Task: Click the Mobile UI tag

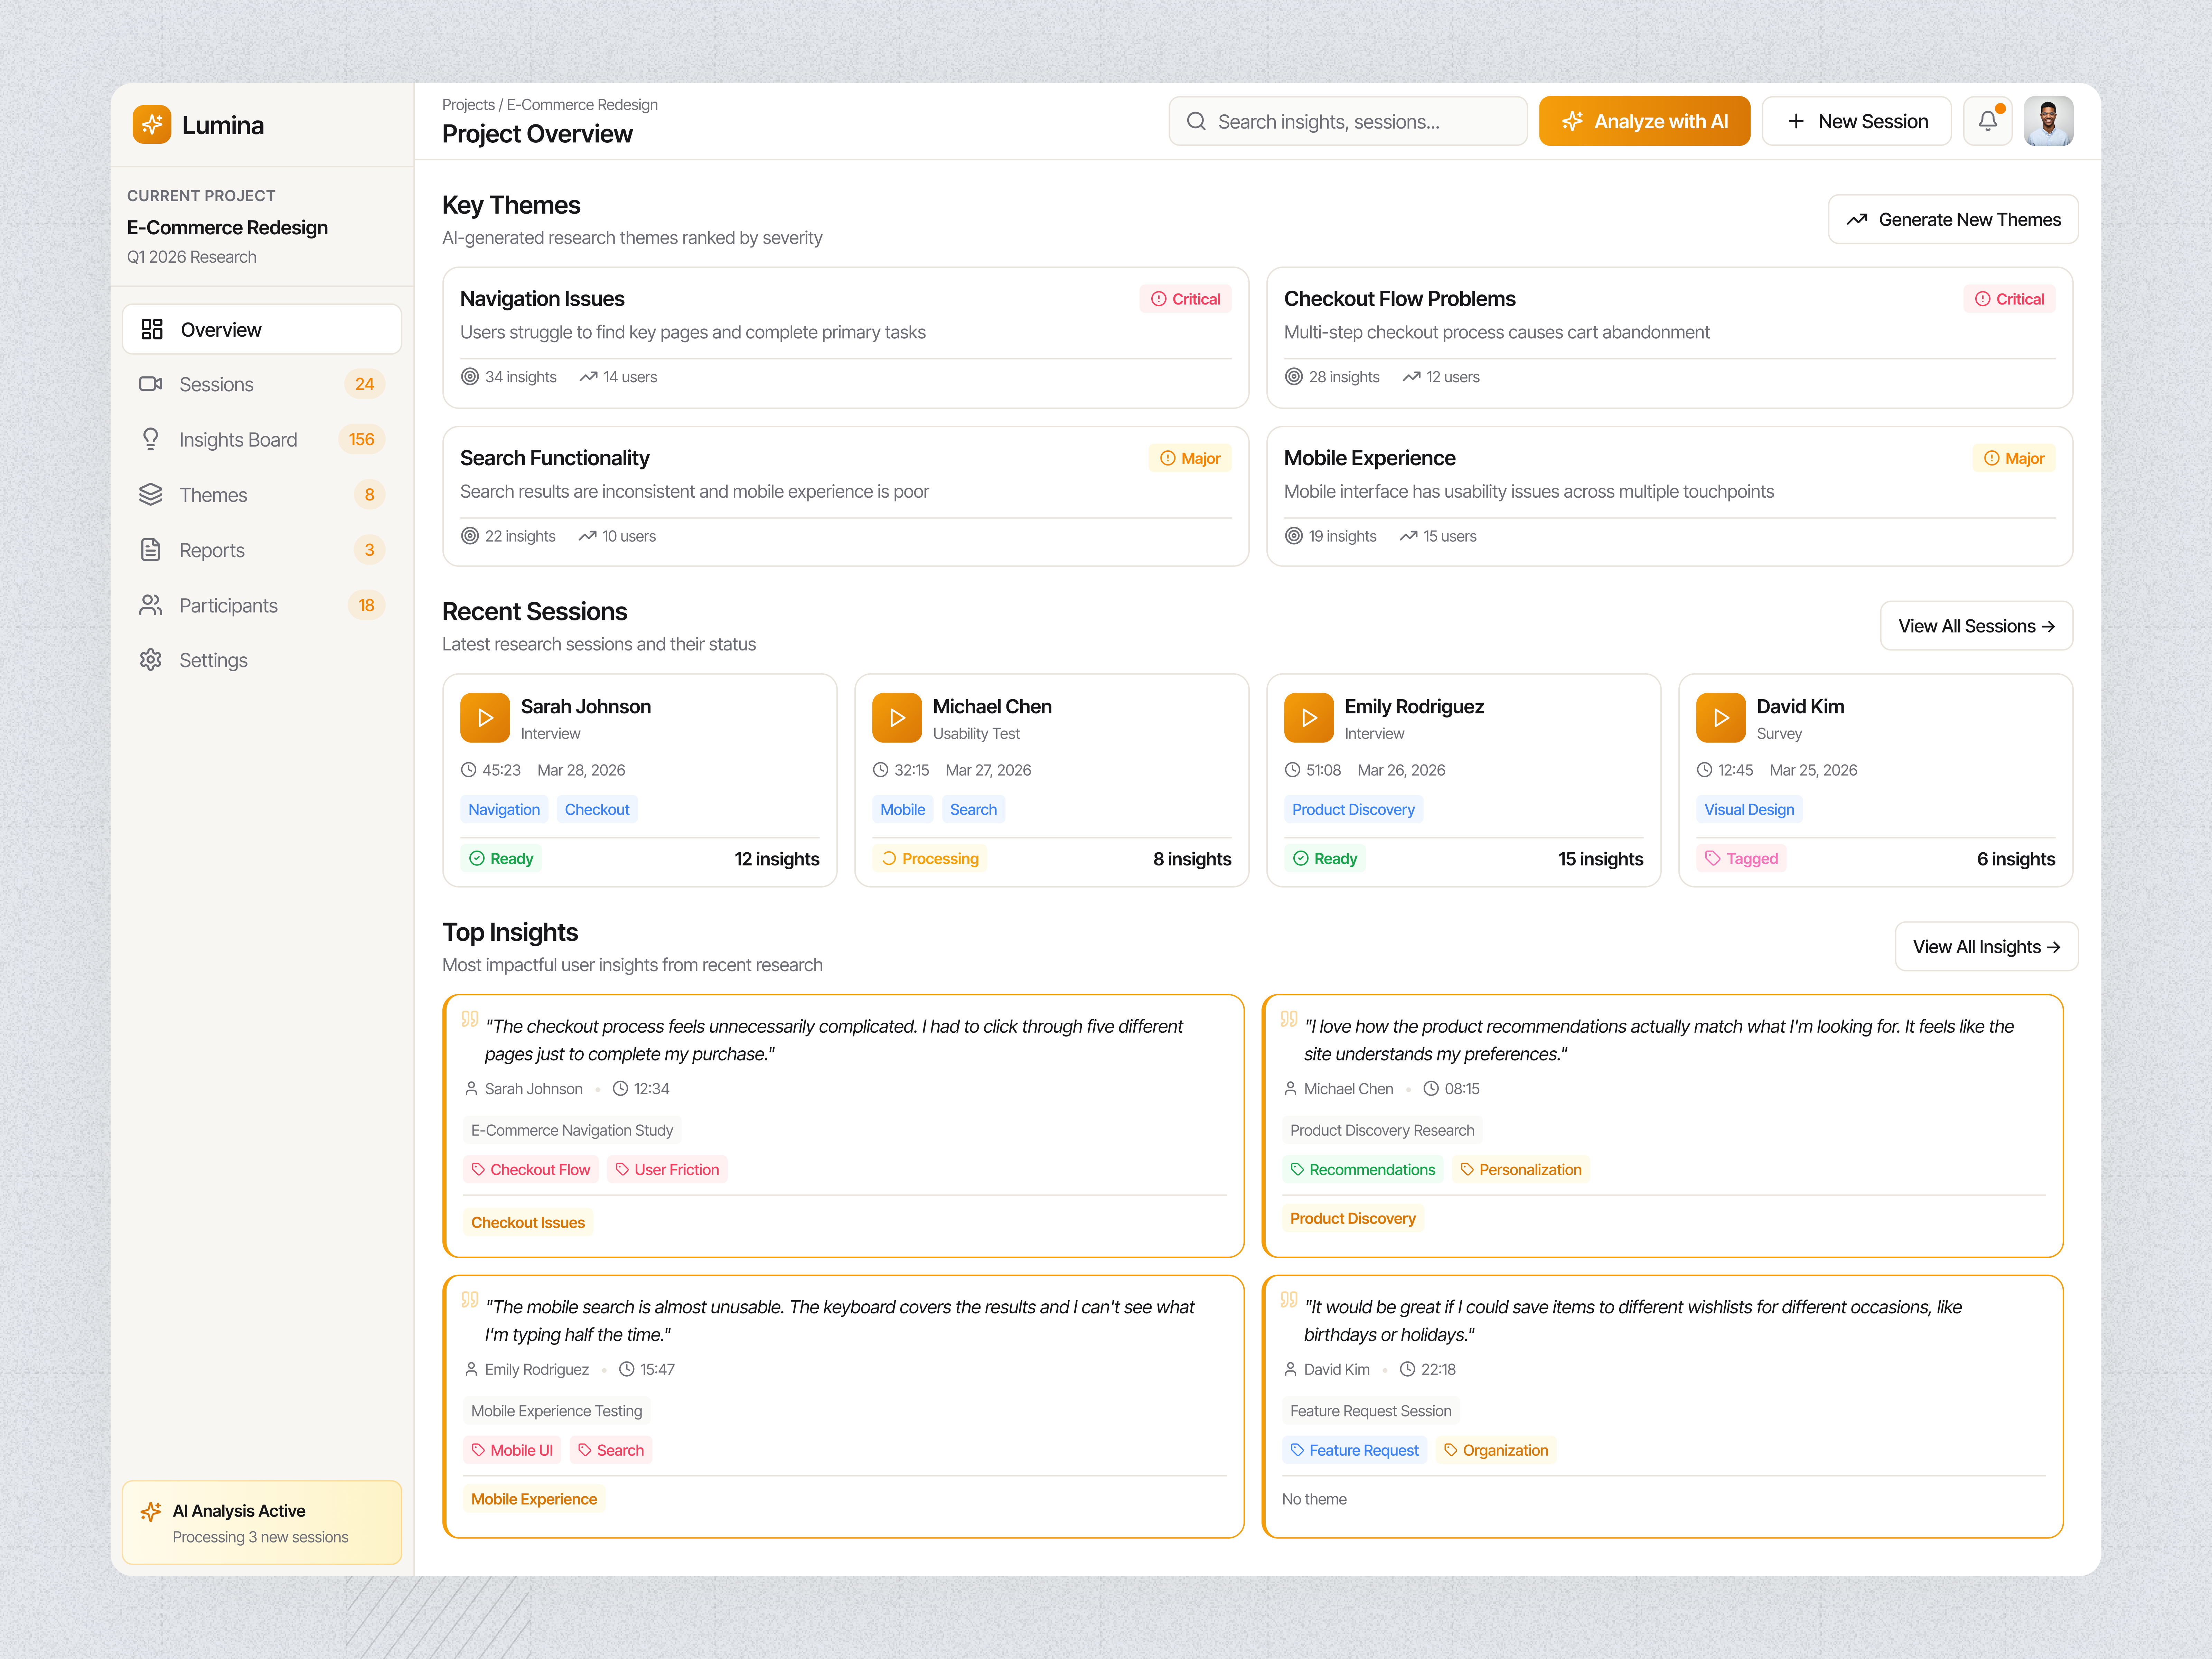Action: coord(512,1450)
